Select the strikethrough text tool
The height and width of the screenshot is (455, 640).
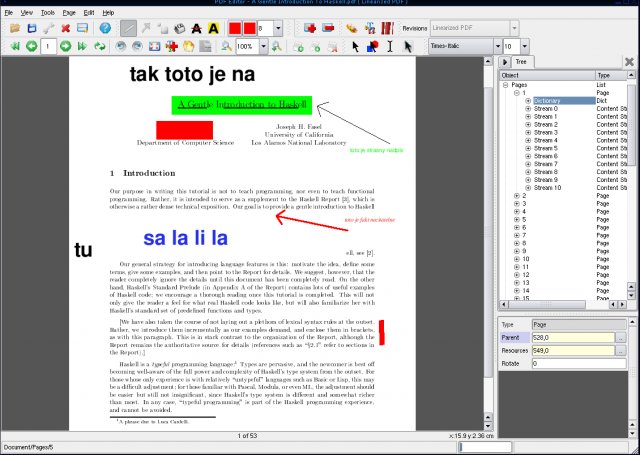coord(195,28)
